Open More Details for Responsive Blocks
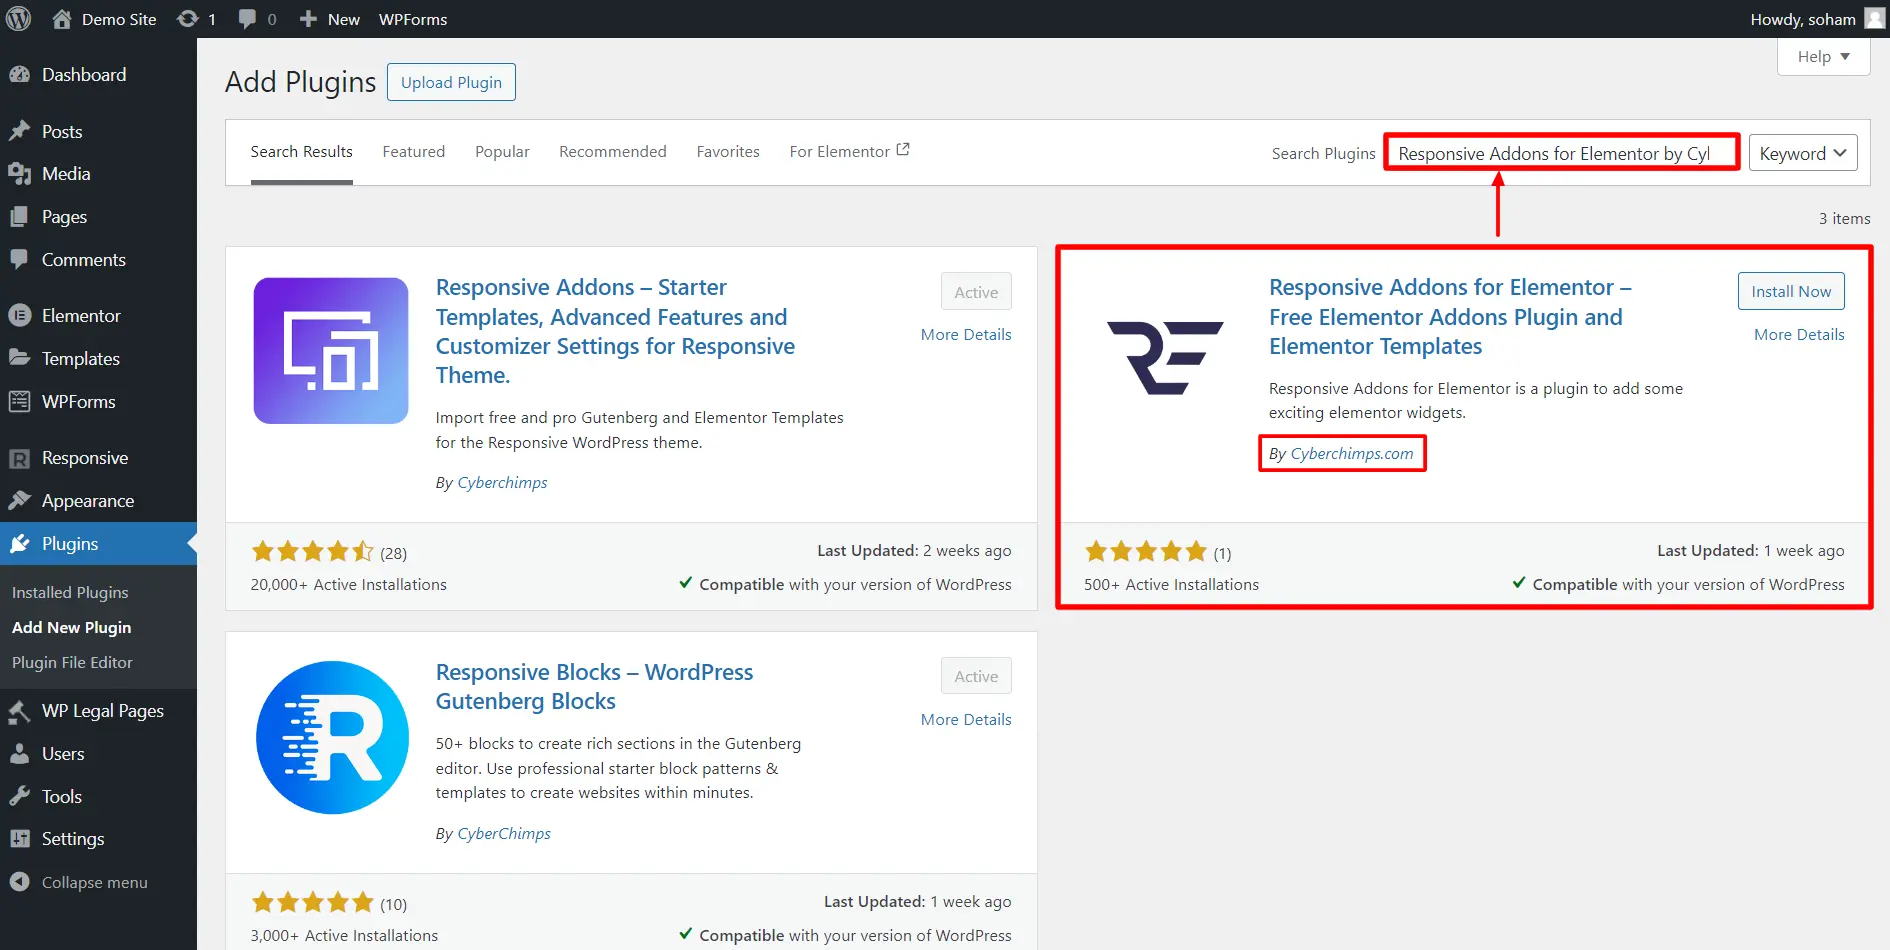The height and width of the screenshot is (950, 1890). coord(966,720)
